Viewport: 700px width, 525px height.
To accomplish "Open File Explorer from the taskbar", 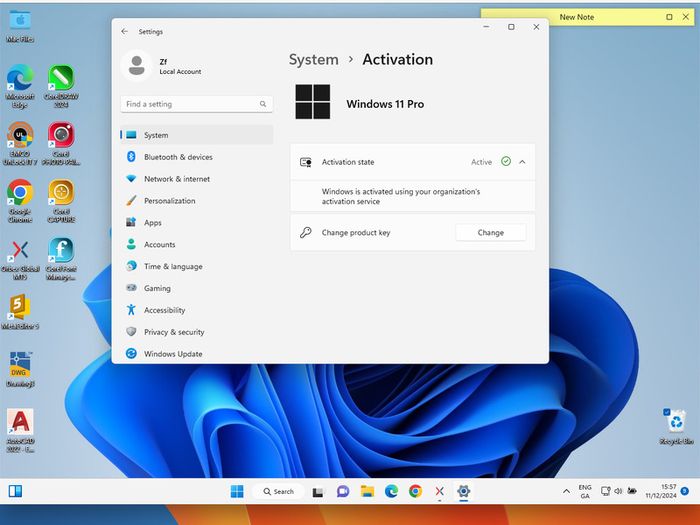I will pyautogui.click(x=367, y=492).
